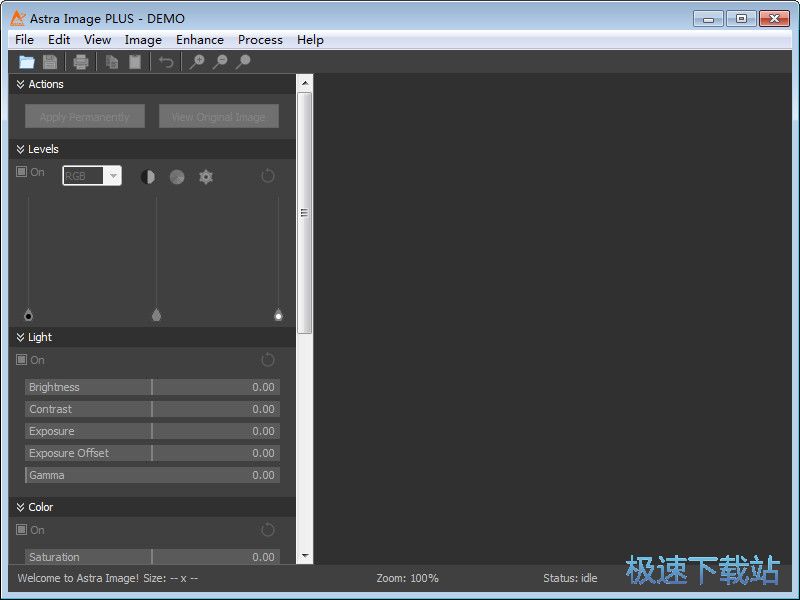The image size is (800, 600).
Task: Reset Levels with circular arrow icon
Action: point(268,176)
